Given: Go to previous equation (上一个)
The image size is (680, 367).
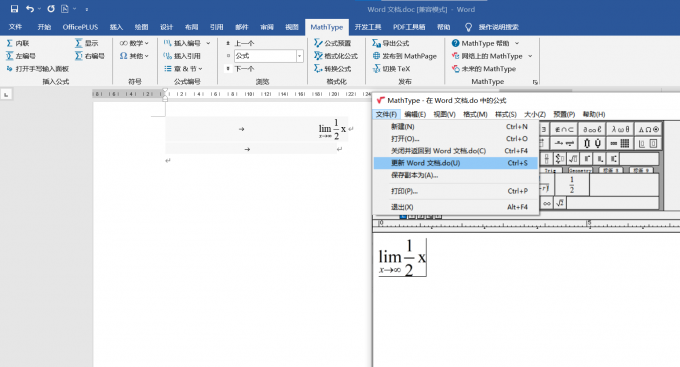Looking at the screenshot, I should [x=240, y=43].
